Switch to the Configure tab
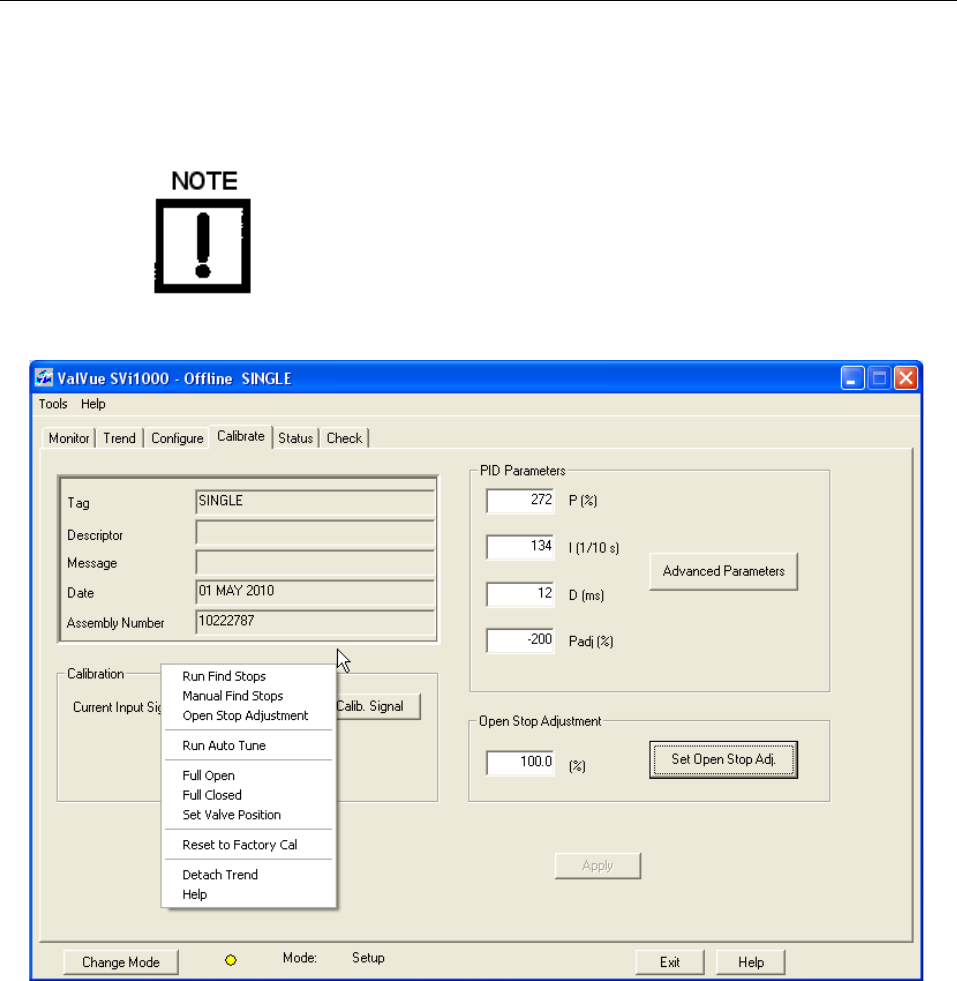 pyautogui.click(x=177, y=438)
